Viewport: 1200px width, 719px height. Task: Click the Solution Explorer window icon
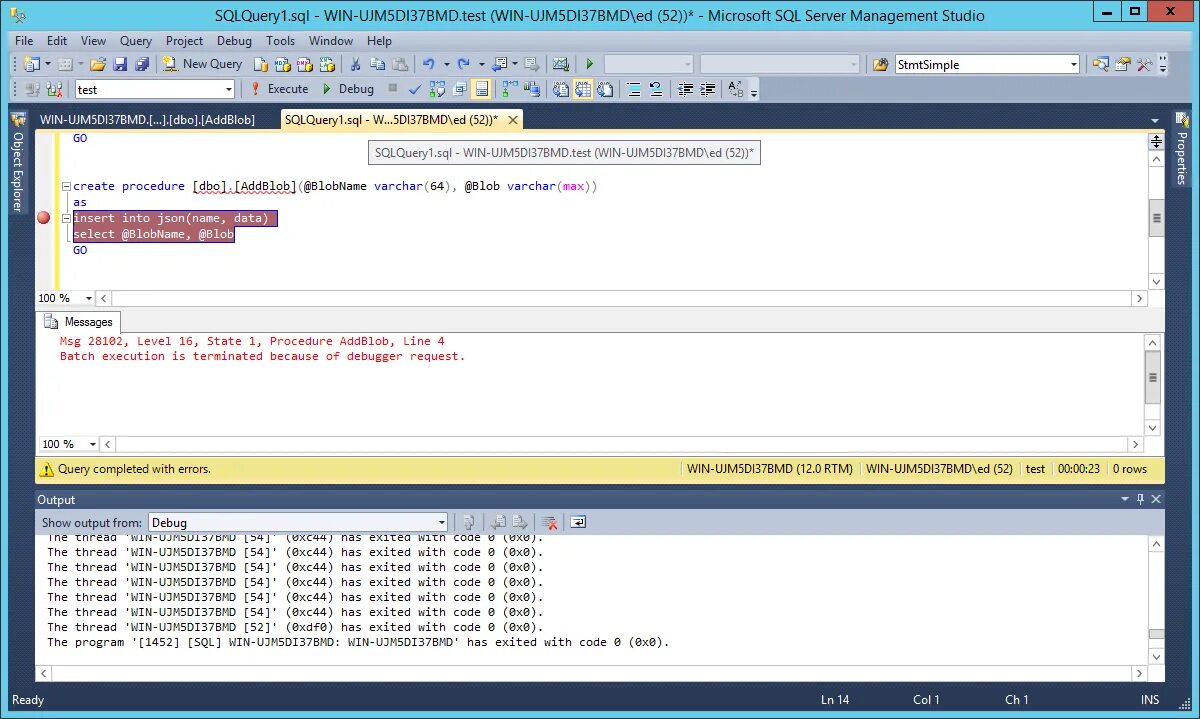coord(1100,64)
